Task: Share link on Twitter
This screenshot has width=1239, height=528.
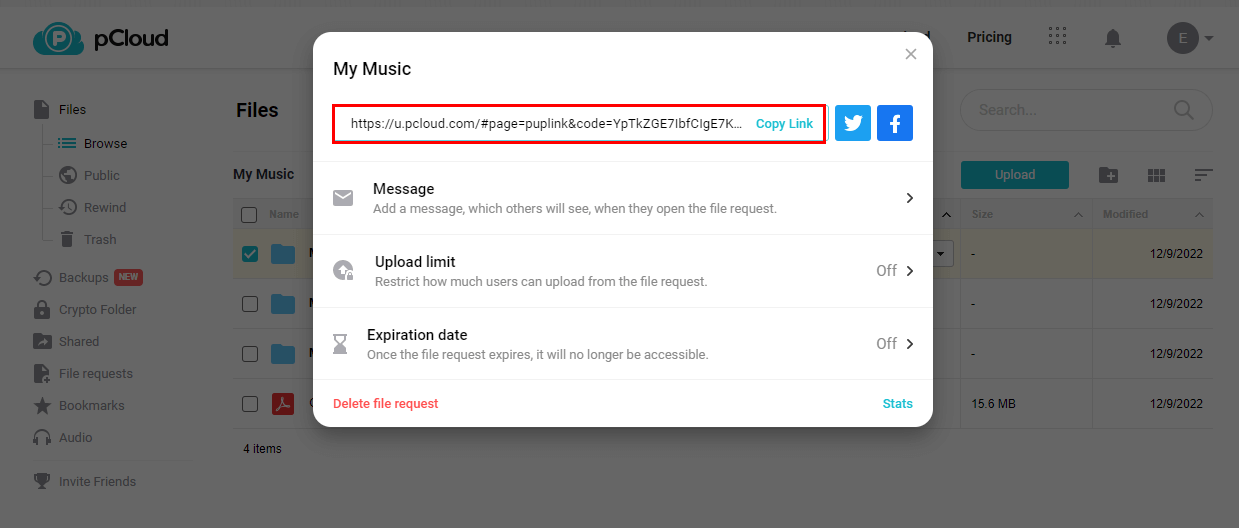Action: click(x=853, y=124)
